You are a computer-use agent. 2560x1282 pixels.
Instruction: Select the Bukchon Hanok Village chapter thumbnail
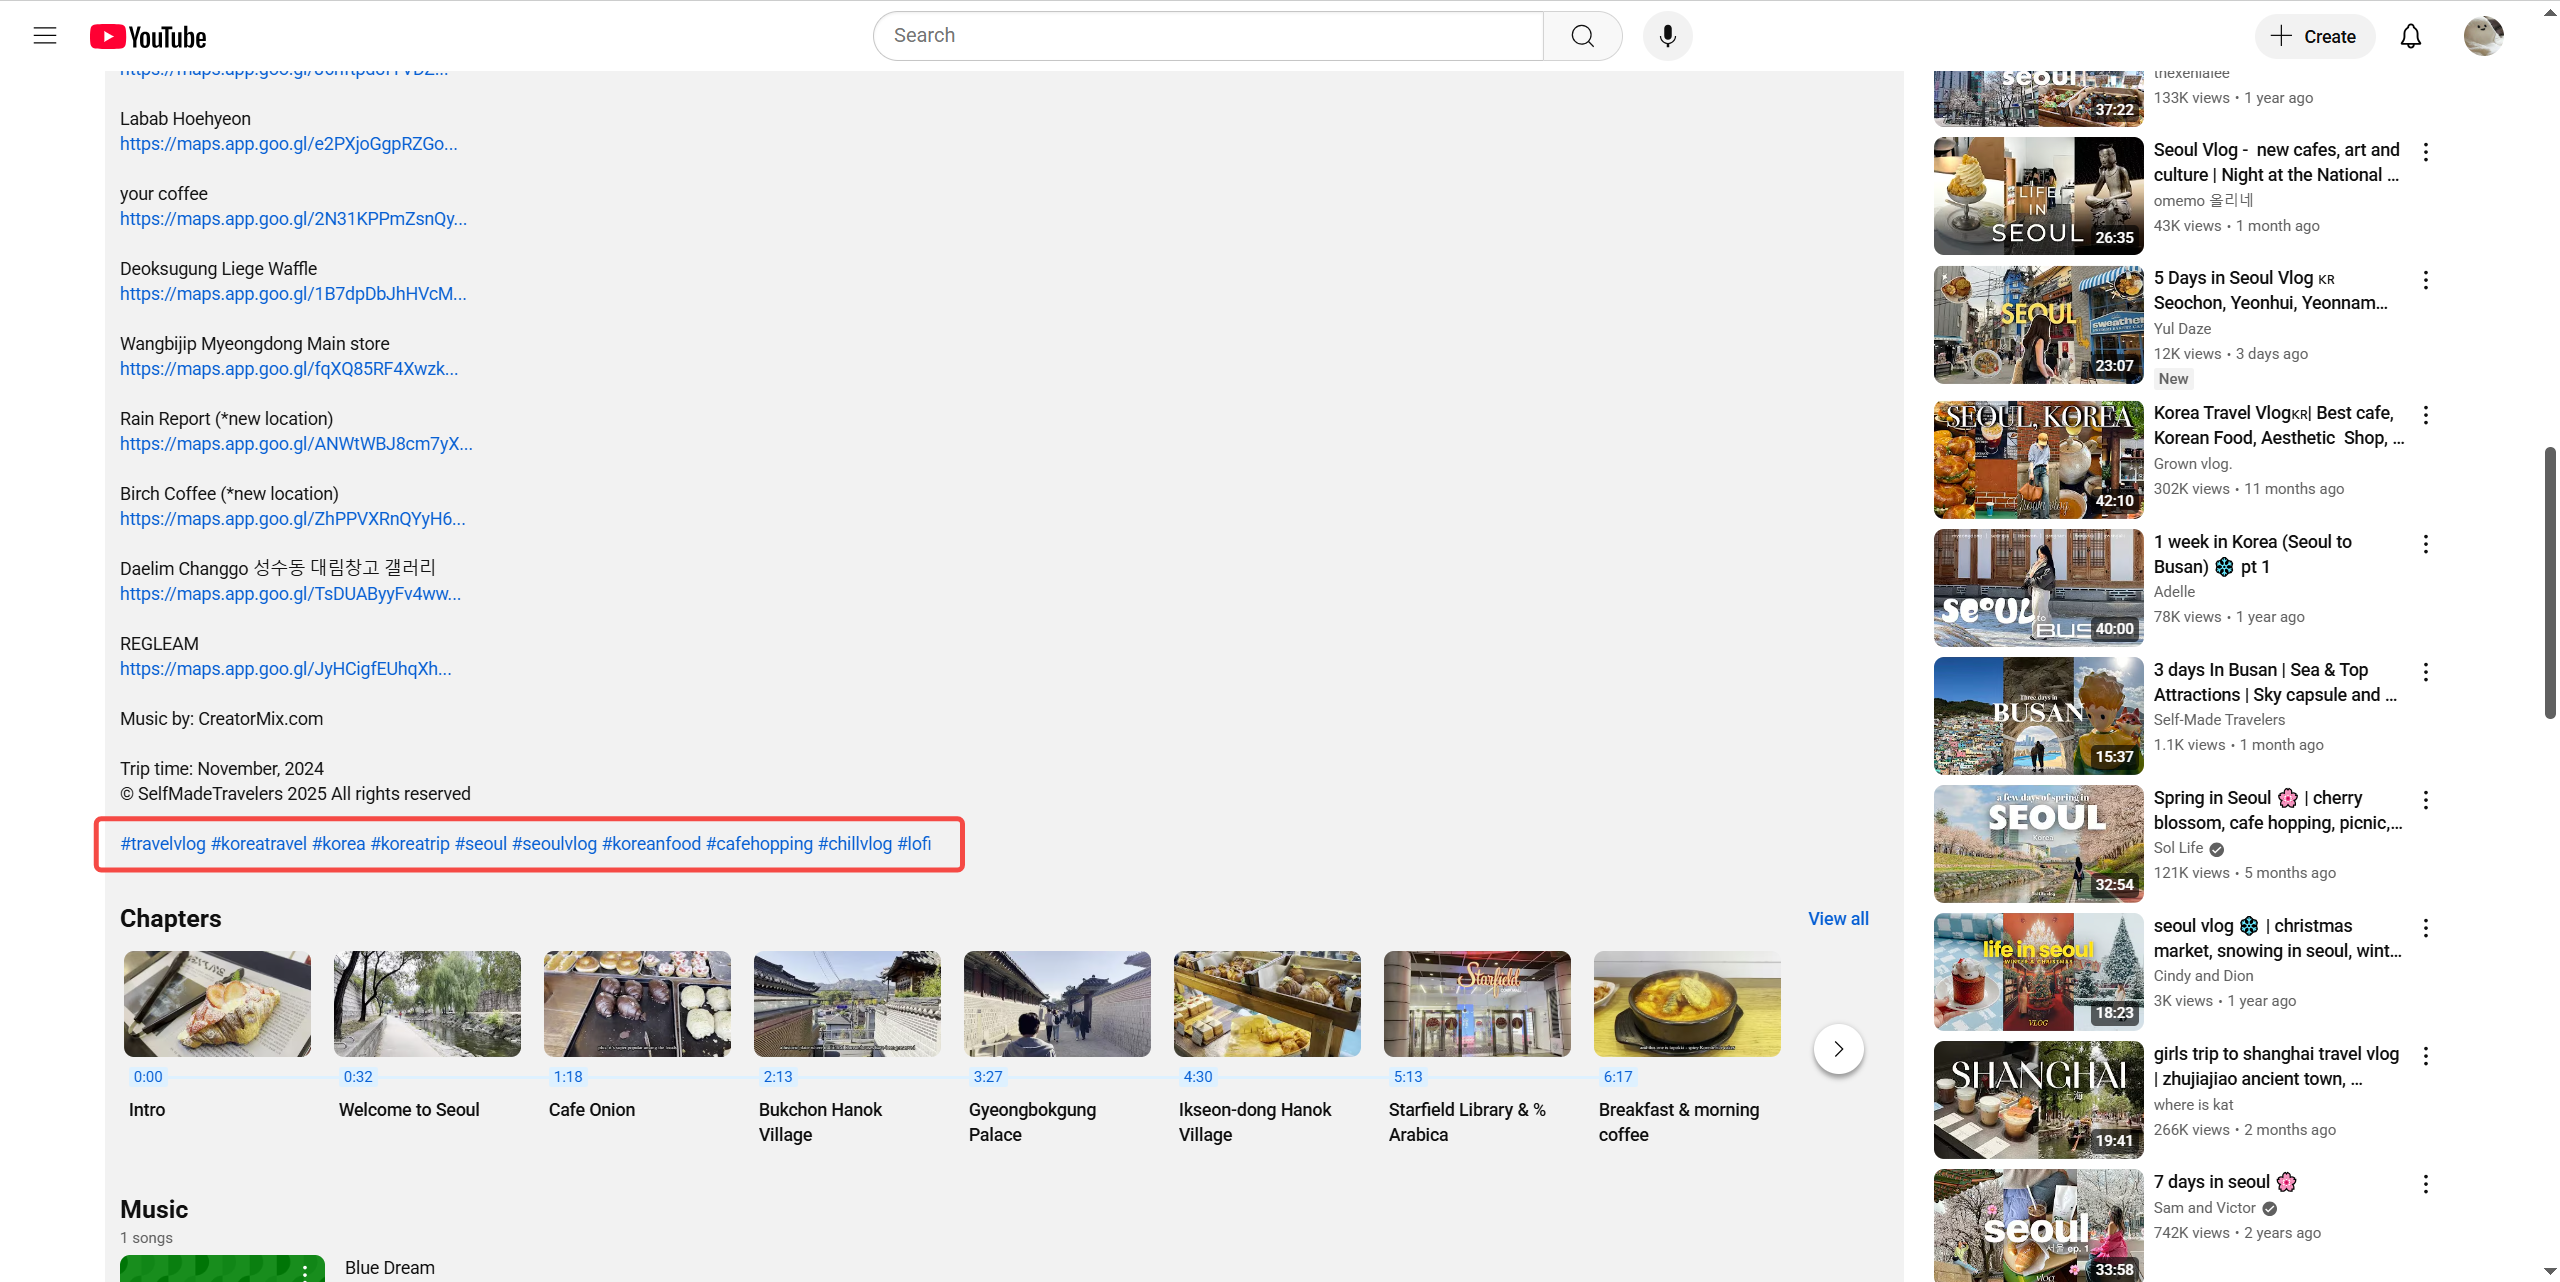tap(847, 1003)
